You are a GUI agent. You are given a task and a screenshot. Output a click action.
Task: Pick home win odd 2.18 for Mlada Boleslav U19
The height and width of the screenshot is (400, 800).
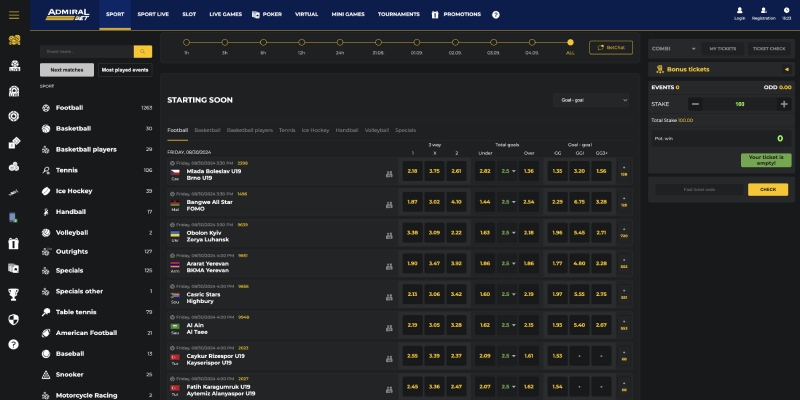point(412,171)
